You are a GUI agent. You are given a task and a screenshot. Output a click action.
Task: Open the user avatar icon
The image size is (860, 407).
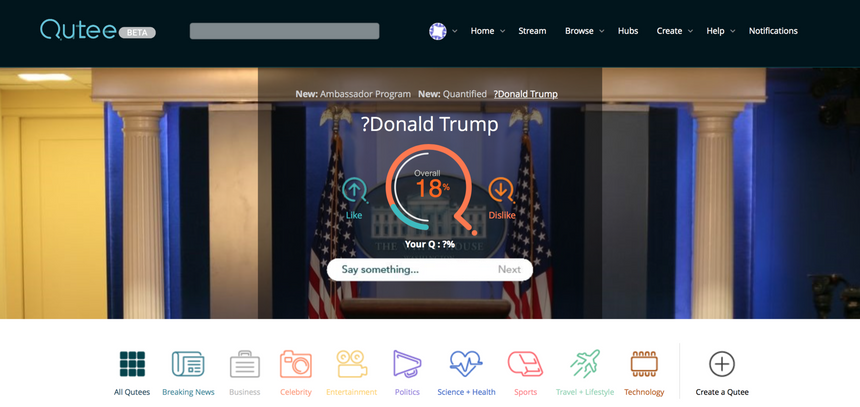click(438, 31)
